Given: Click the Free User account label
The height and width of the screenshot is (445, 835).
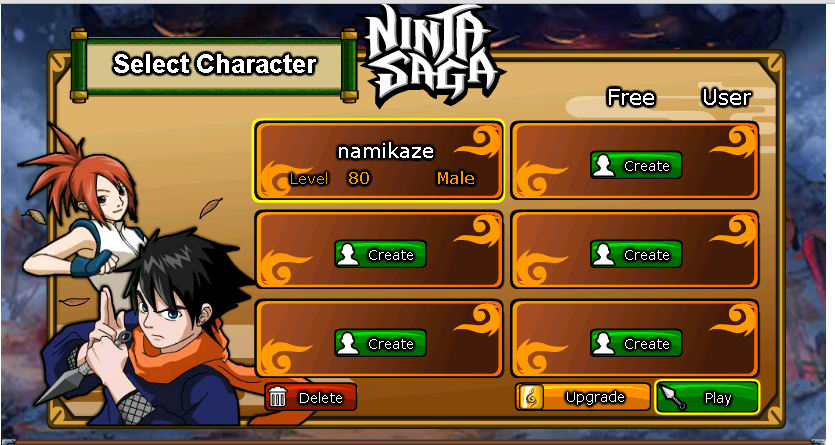Looking at the screenshot, I should coord(679,98).
